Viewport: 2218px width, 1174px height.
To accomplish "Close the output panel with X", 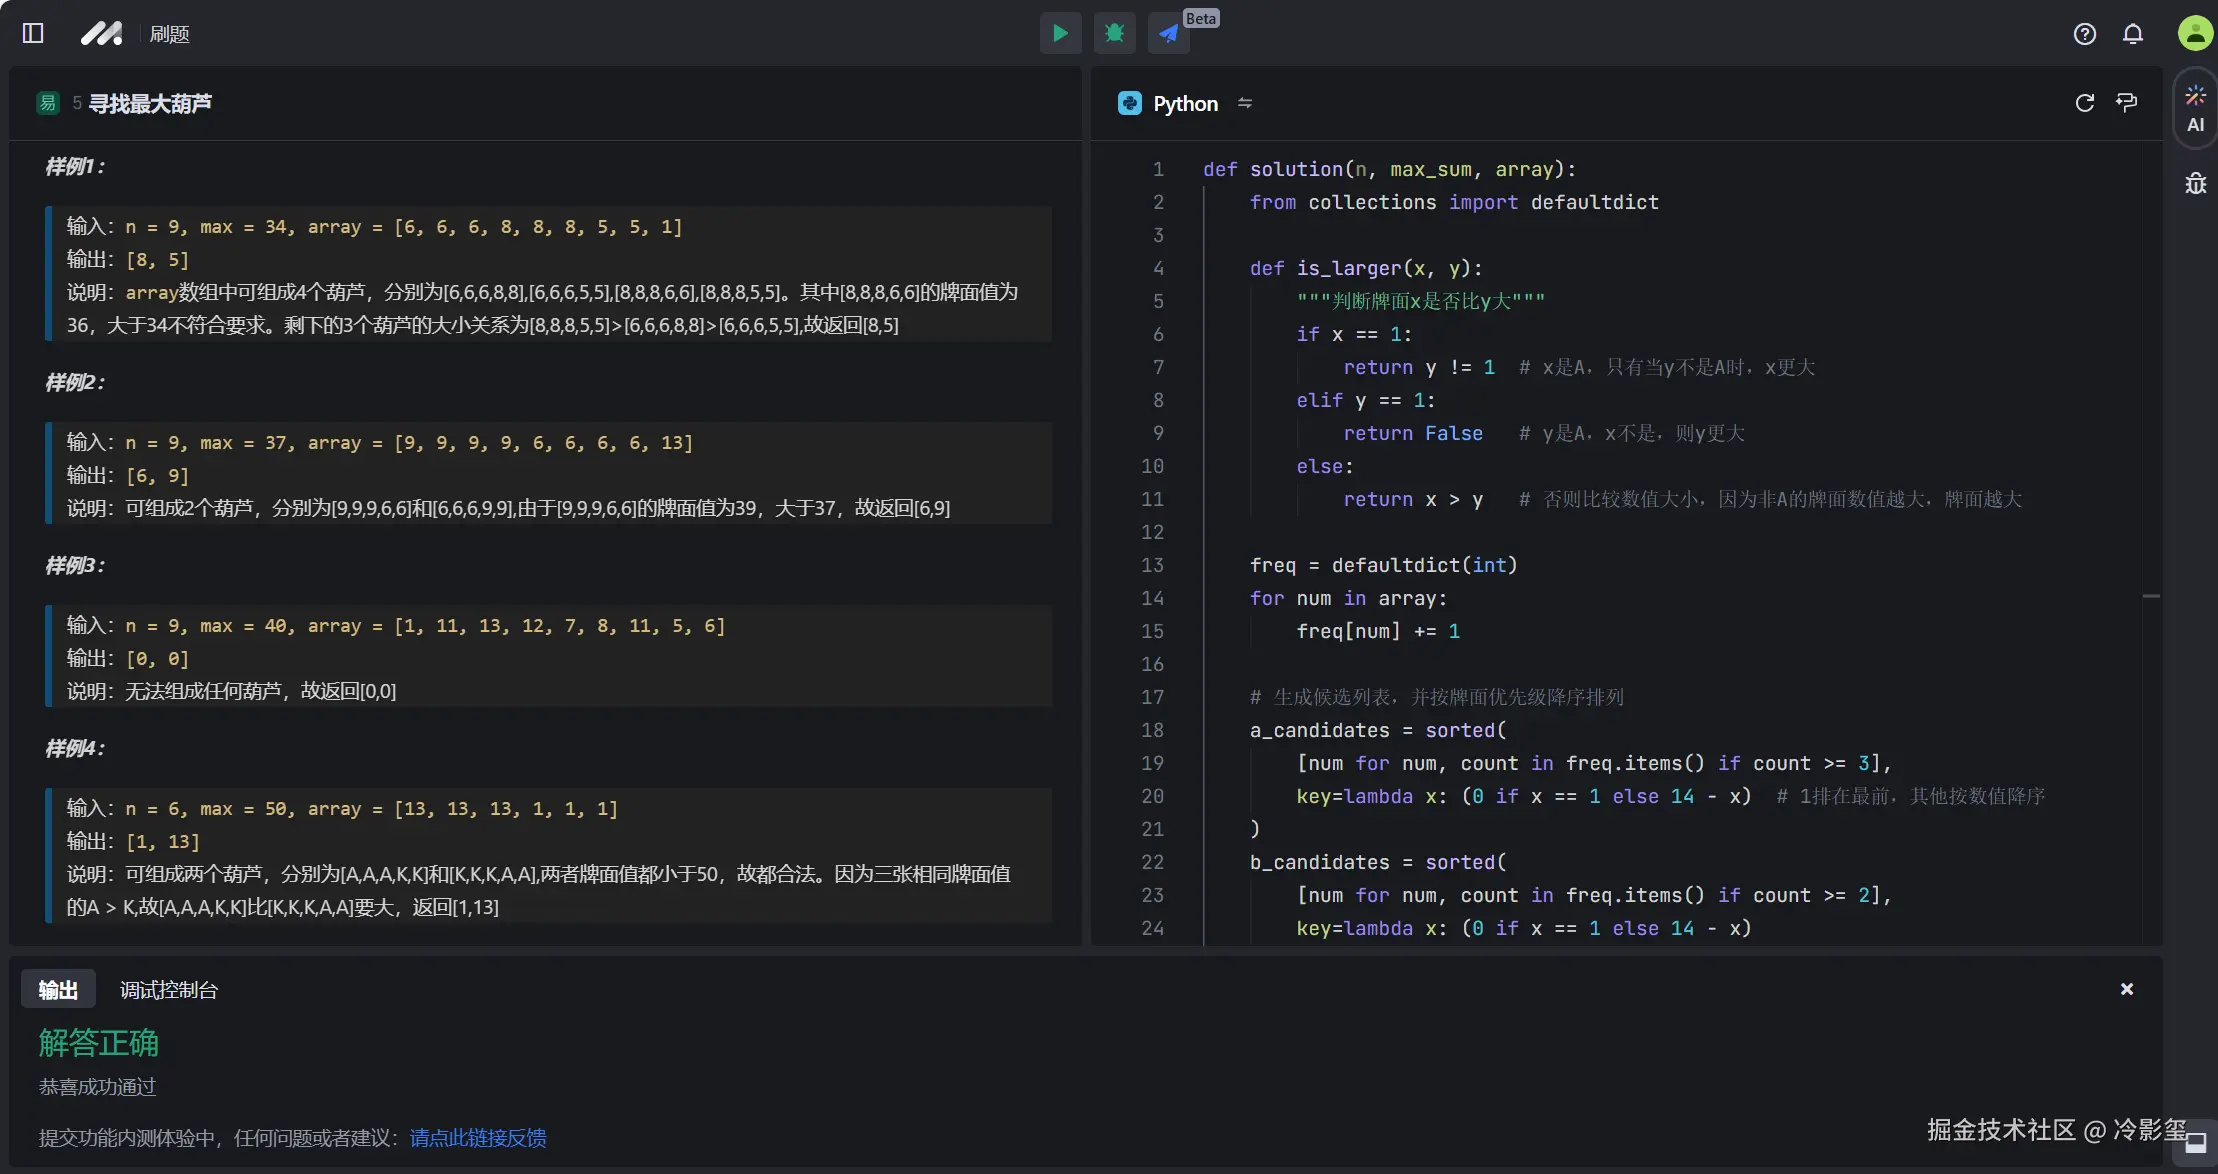I will [x=2127, y=988].
